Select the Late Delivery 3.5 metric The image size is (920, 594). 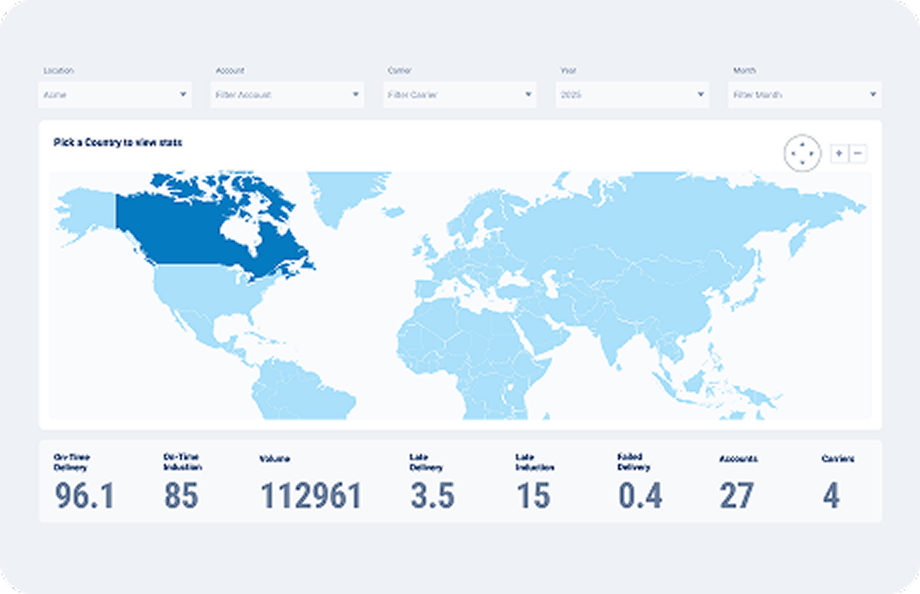[432, 495]
